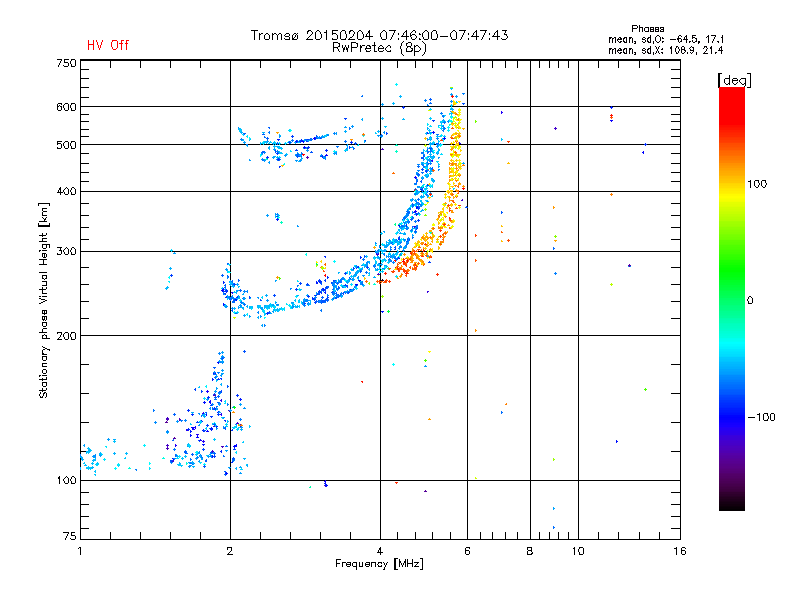Click the colorbar '-100' tick label

[x=762, y=417]
